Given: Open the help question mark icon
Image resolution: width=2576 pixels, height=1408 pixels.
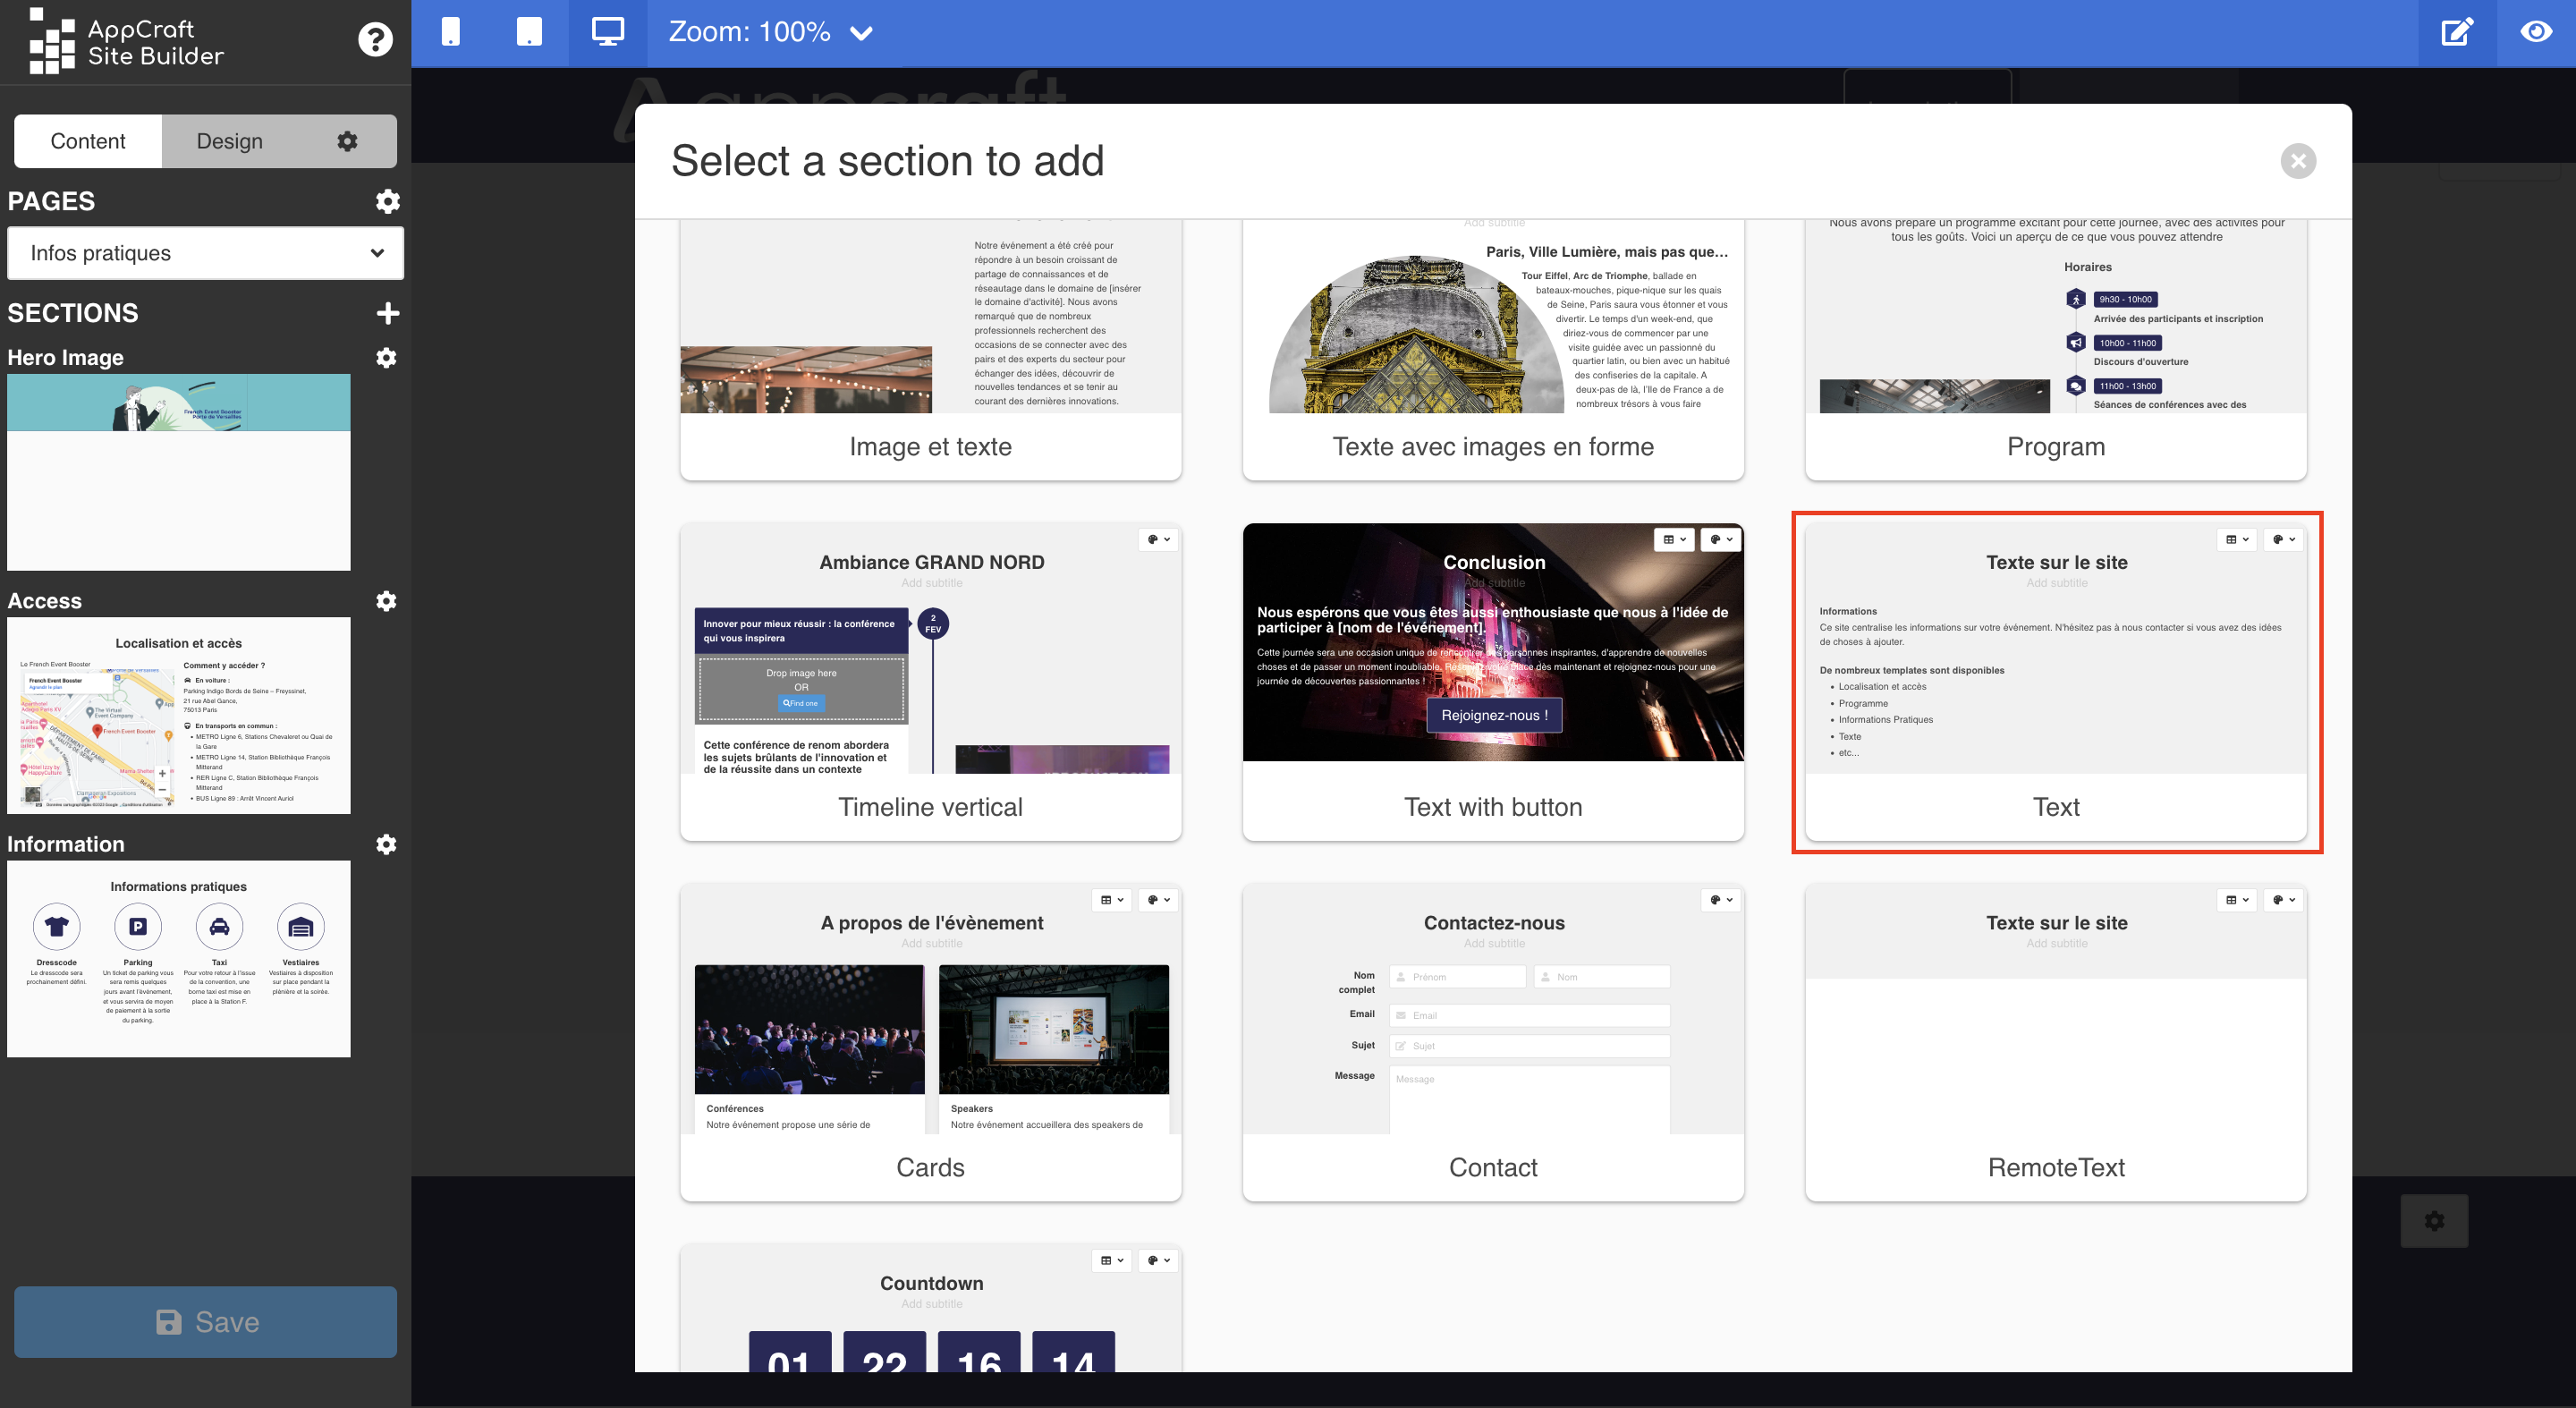Looking at the screenshot, I should 375,40.
